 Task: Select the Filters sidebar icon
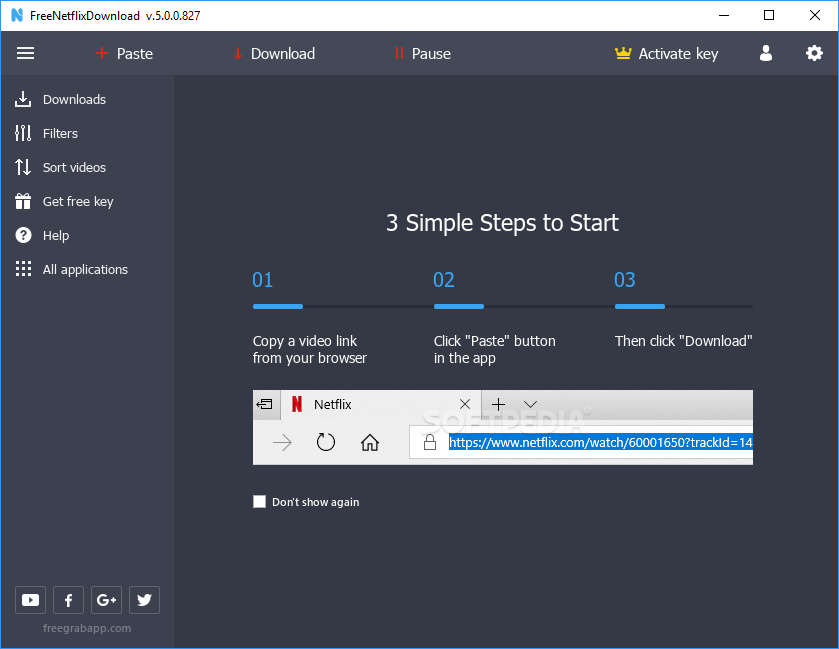[x=22, y=133]
